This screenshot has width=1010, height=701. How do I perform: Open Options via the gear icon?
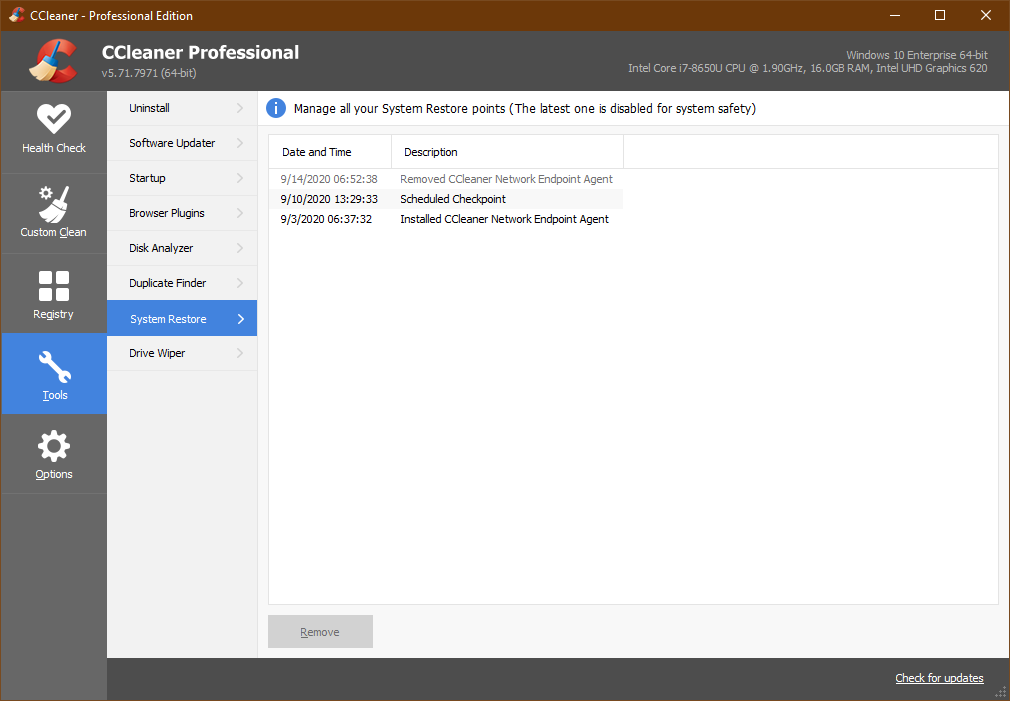tap(54, 447)
